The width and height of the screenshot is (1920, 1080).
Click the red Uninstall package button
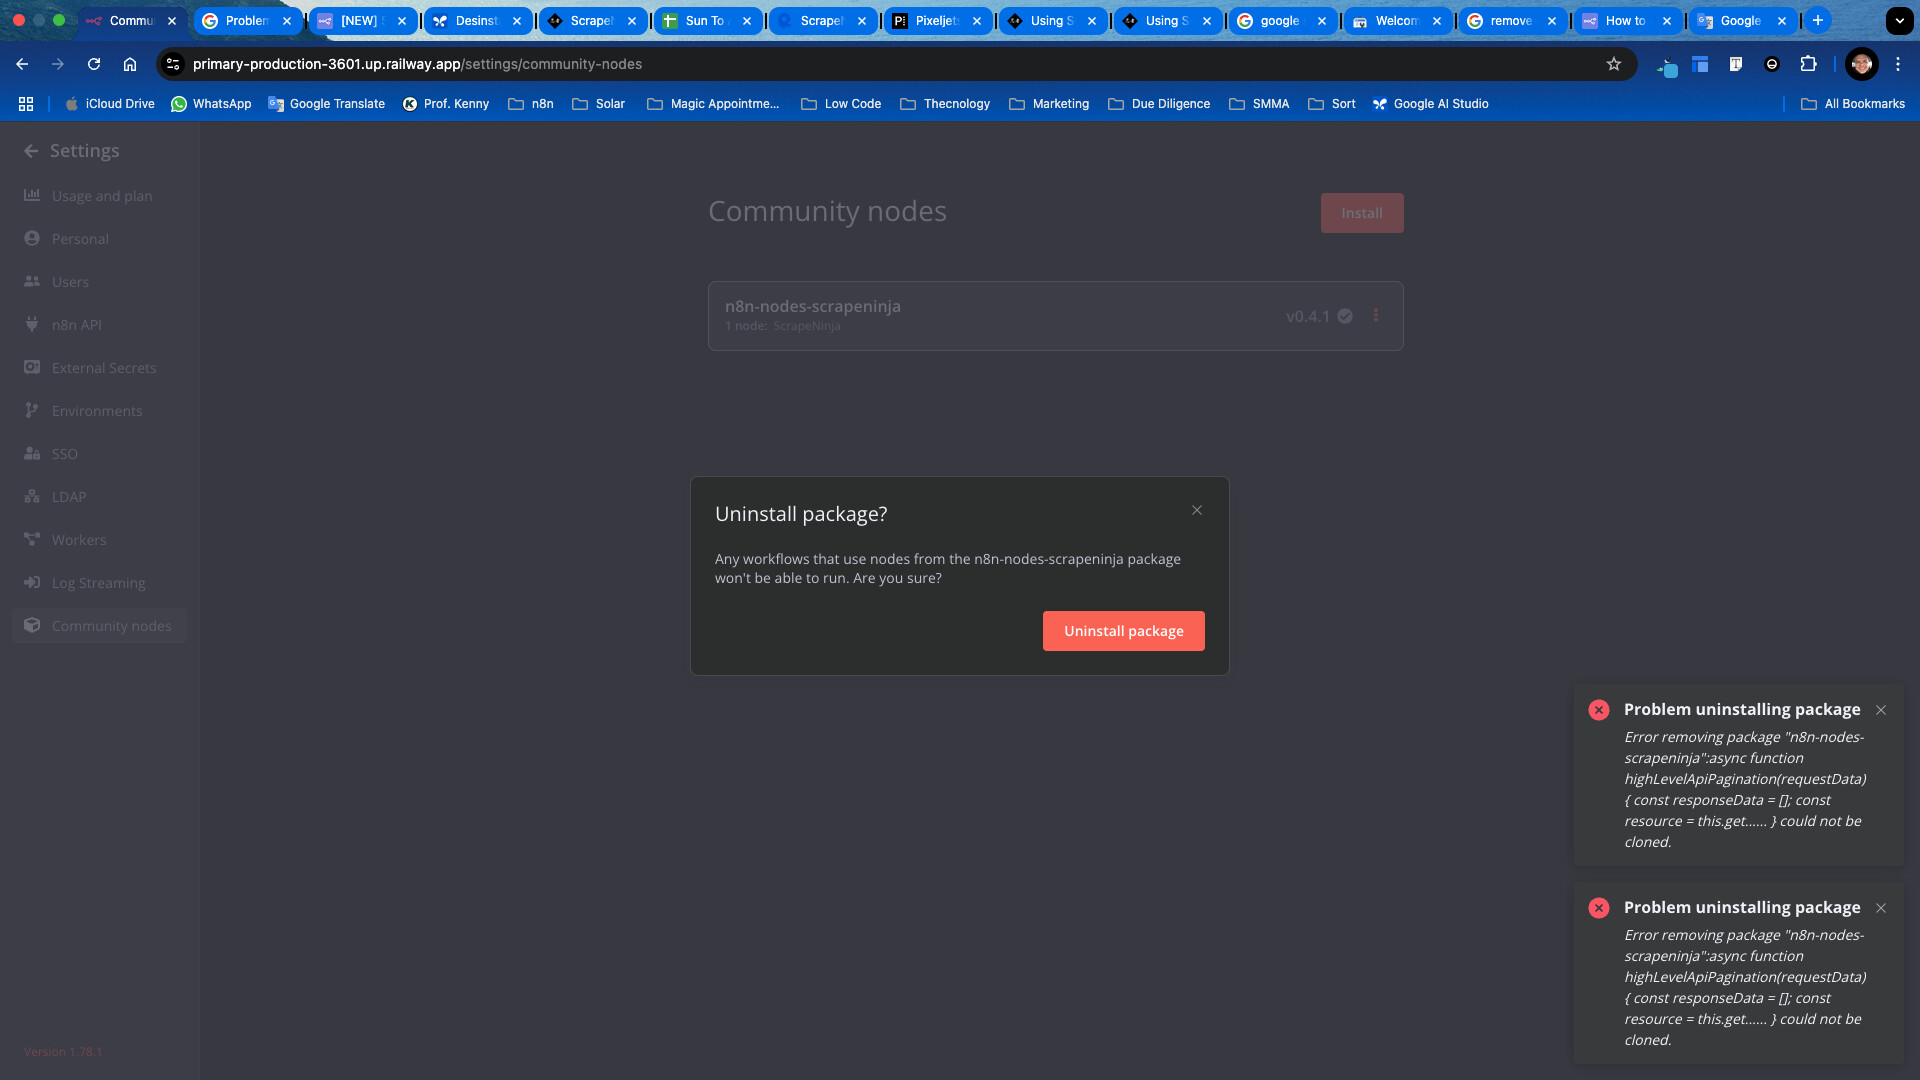coord(1123,631)
